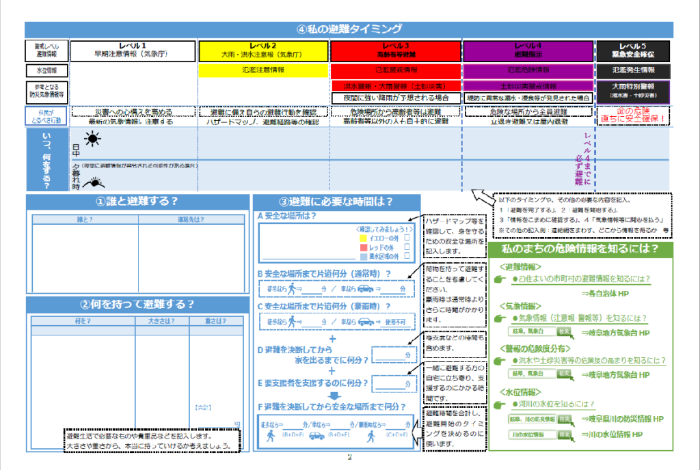Open the 川の防災情報HP link
Image resolution: width=700 pixels, height=470 pixels.
624,420
